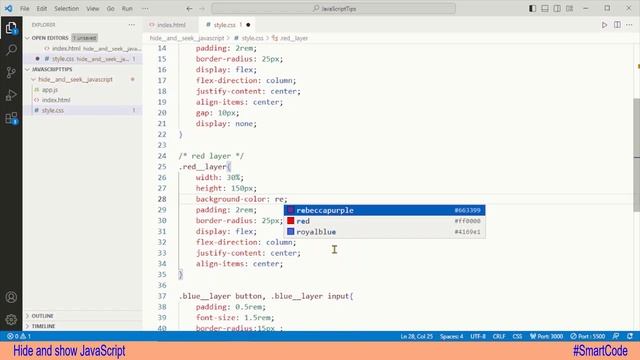Screen dimensions: 640x360
Task: Open notifications bell in status bar
Action: click(x=630, y=336)
